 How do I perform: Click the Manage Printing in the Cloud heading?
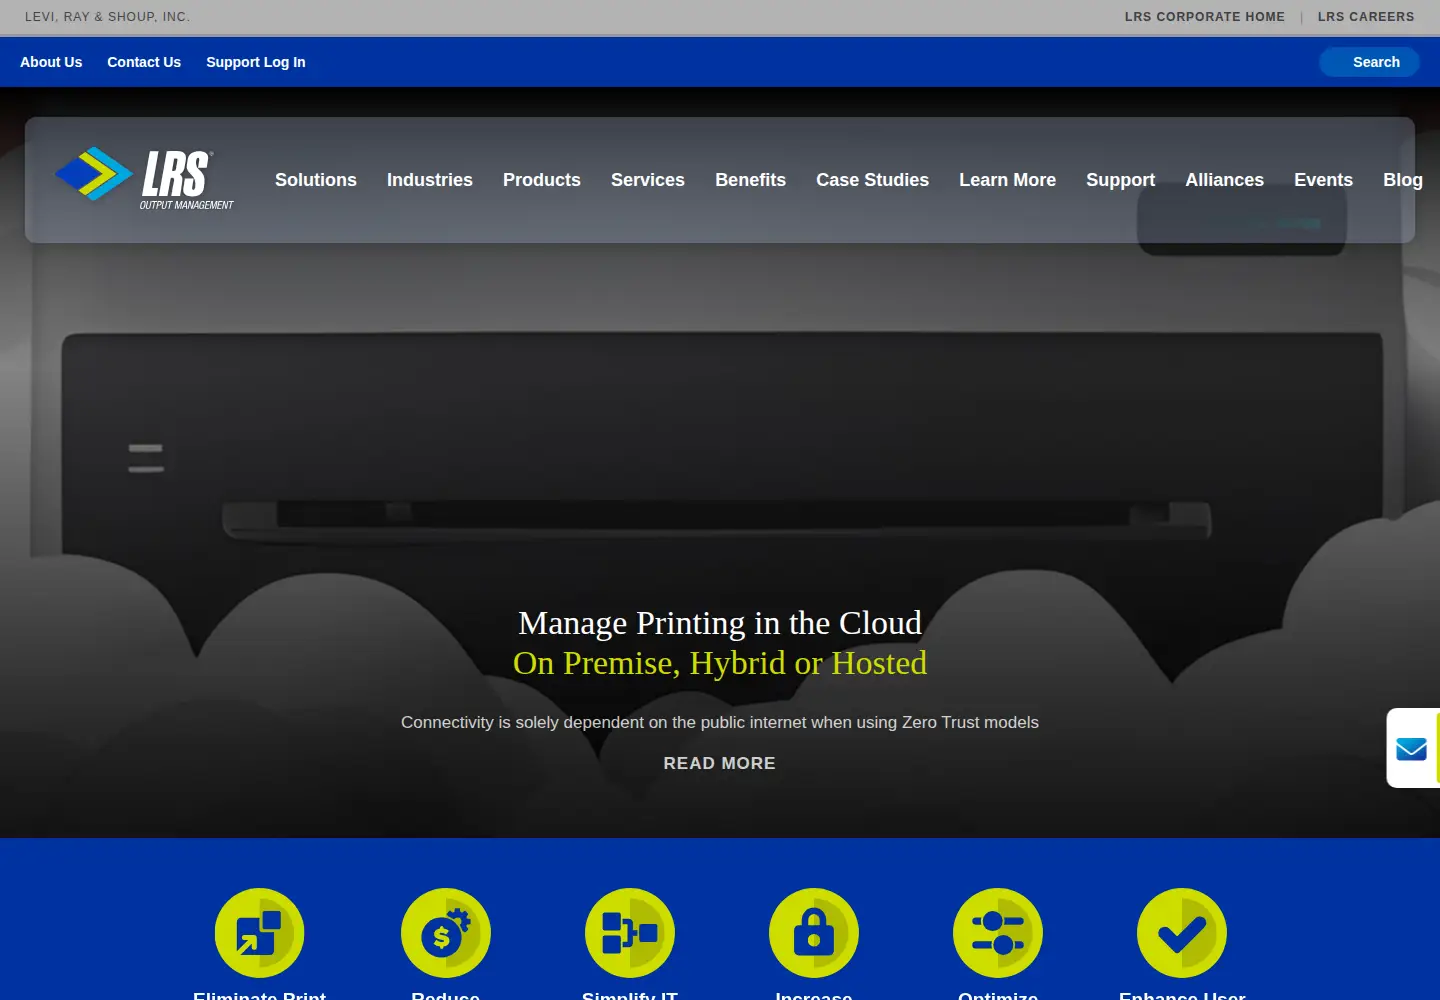720,623
